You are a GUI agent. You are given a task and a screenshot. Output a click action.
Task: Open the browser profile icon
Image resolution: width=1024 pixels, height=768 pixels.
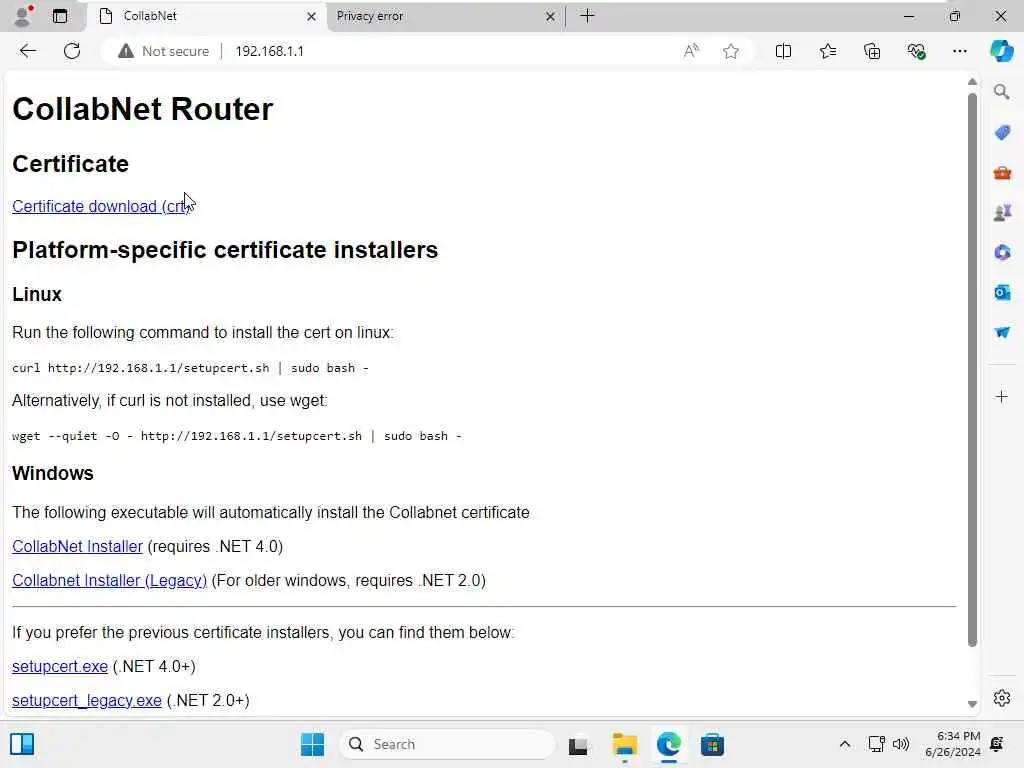click(x=24, y=16)
